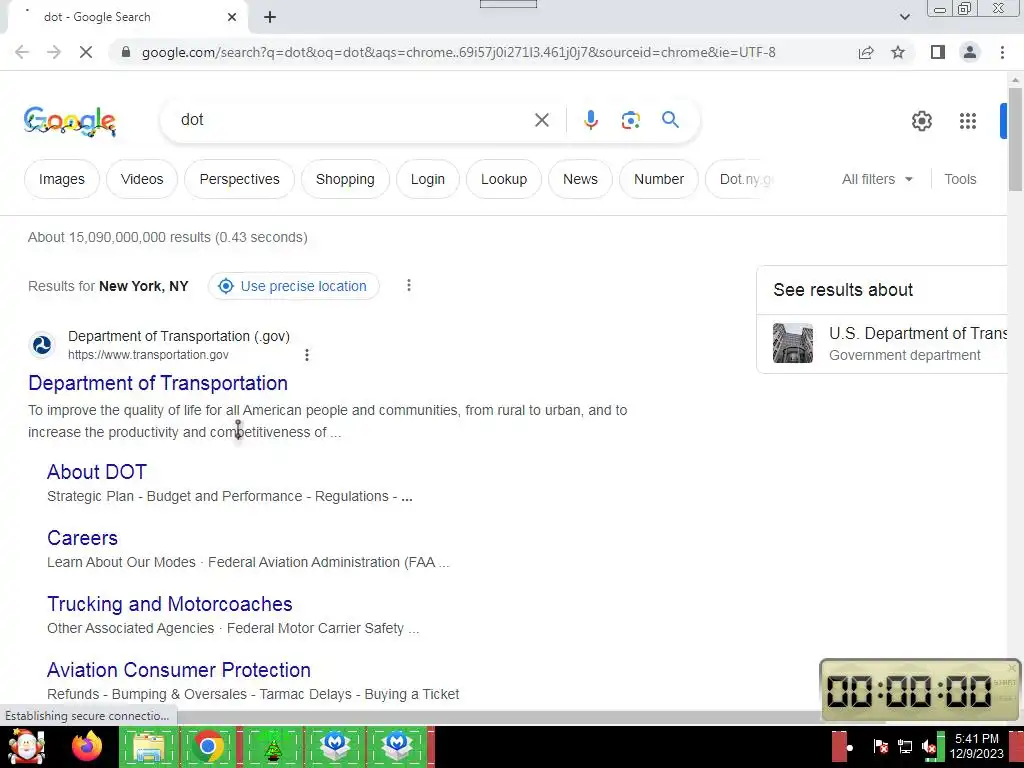This screenshot has height=768, width=1024.
Task: Open the search Tools options
Action: tap(960, 179)
